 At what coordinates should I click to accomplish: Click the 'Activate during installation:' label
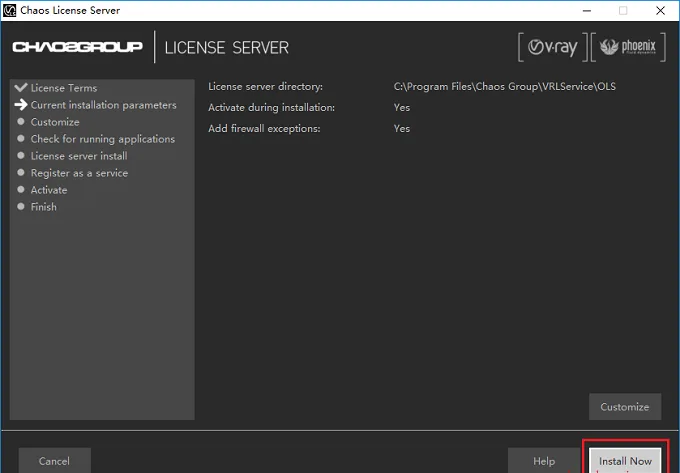pyautogui.click(x=271, y=108)
